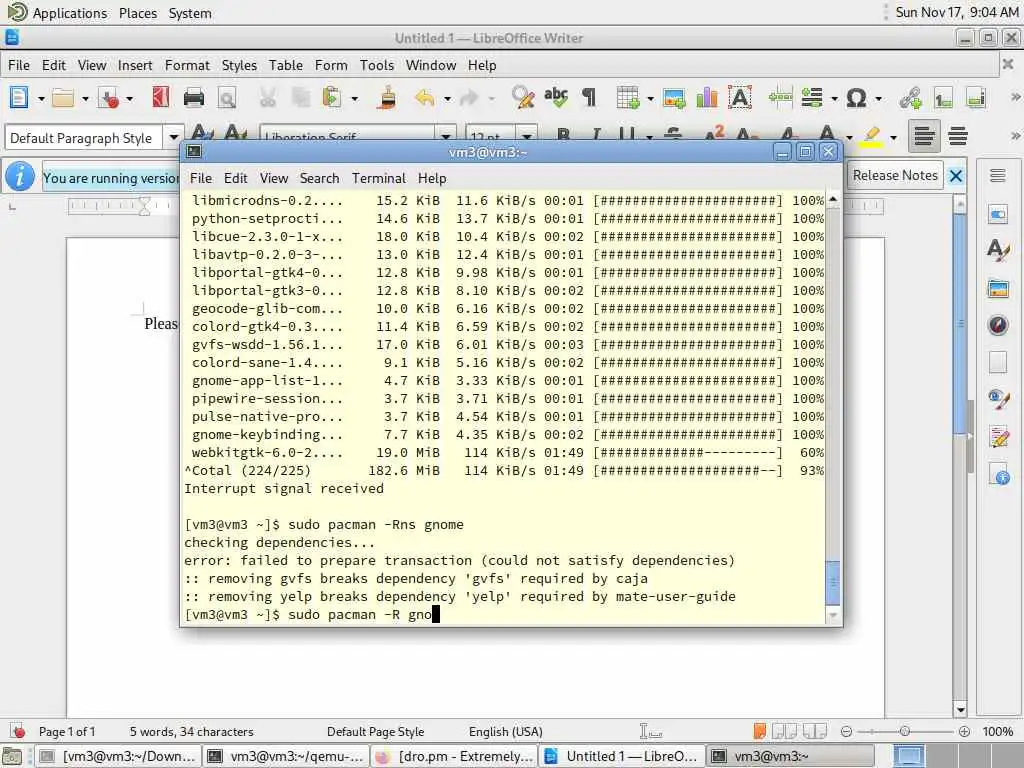1024x768 pixels.
Task: Click the Print icon in Writer toolbar
Action: pyautogui.click(x=194, y=98)
